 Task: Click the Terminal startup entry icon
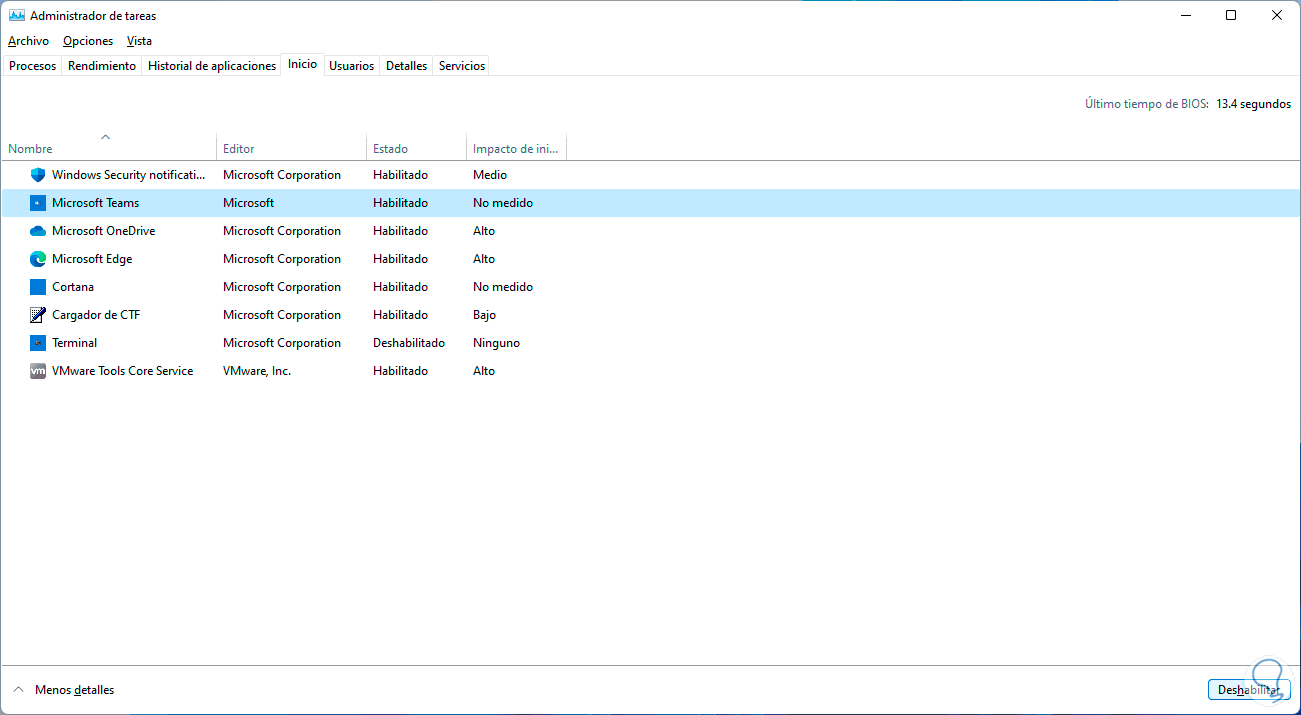pos(38,343)
